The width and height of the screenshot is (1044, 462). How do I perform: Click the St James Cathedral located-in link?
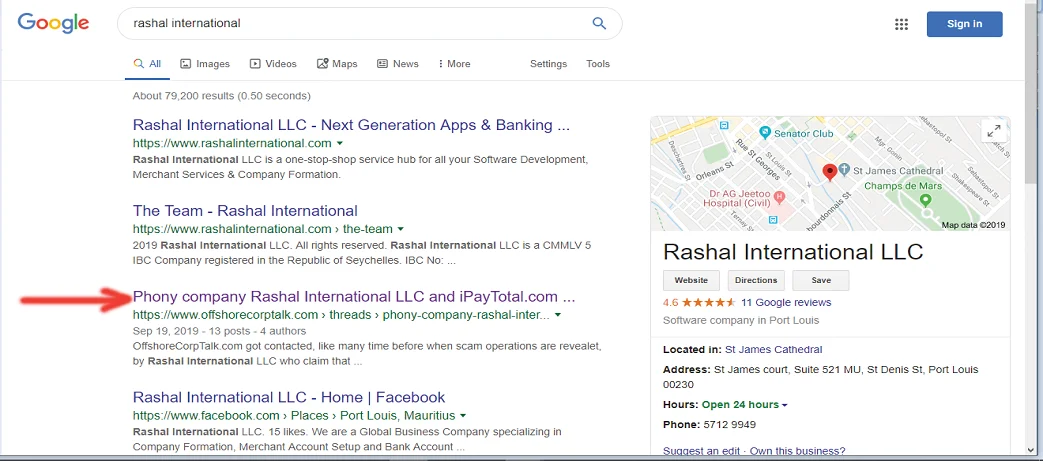tap(774, 349)
